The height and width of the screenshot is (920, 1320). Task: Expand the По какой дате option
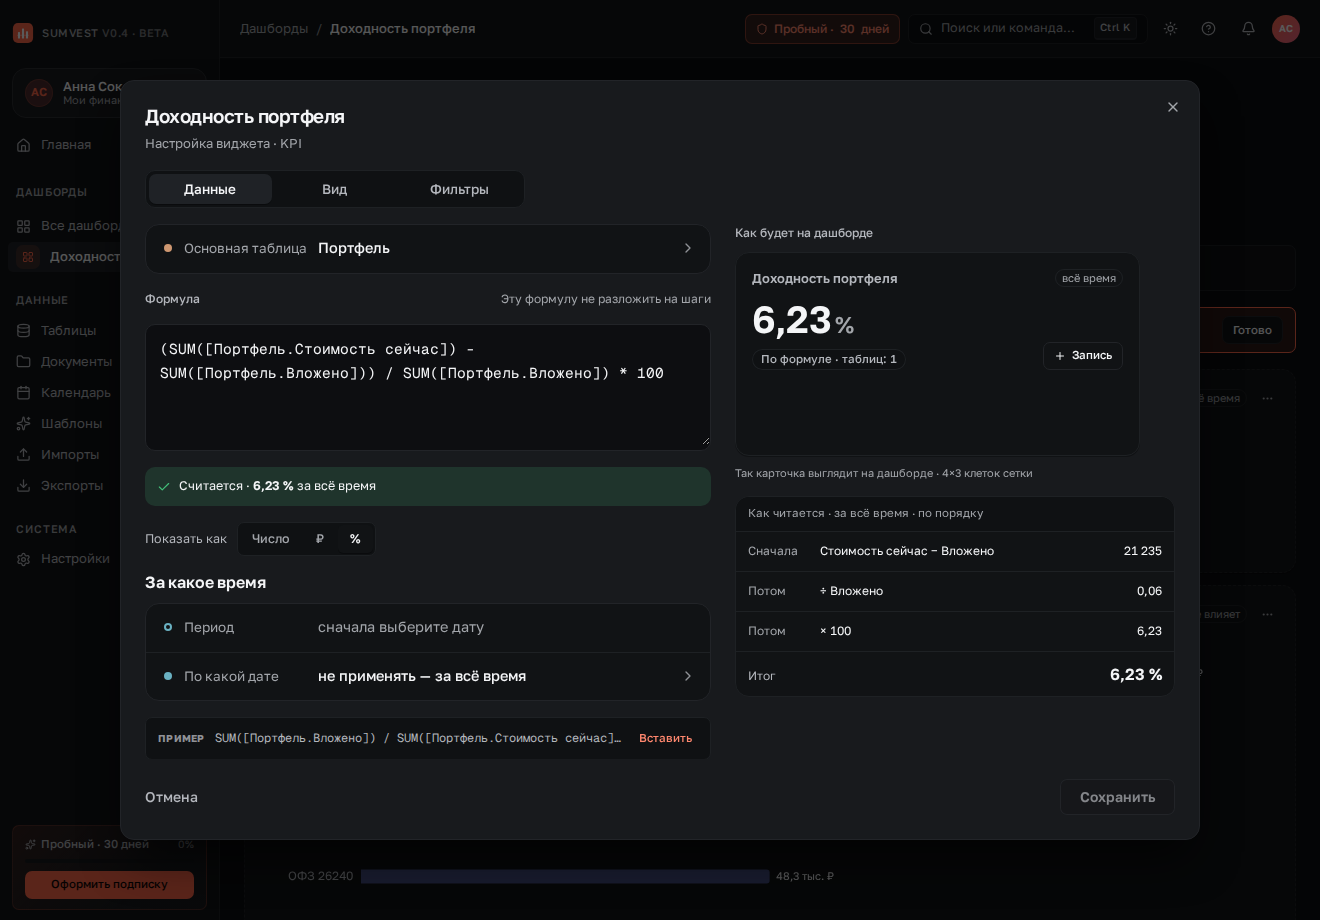pos(428,676)
